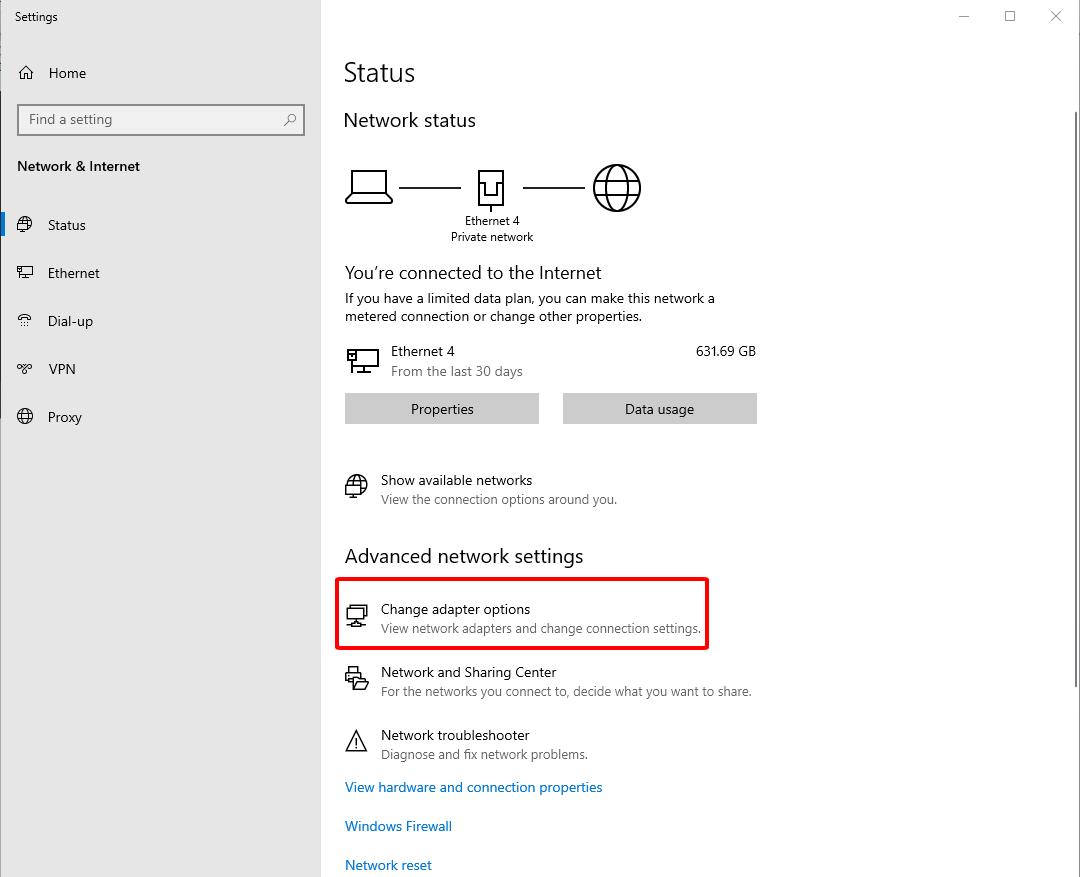Click the Ethernet monitor icon in sidebar

pos(25,273)
